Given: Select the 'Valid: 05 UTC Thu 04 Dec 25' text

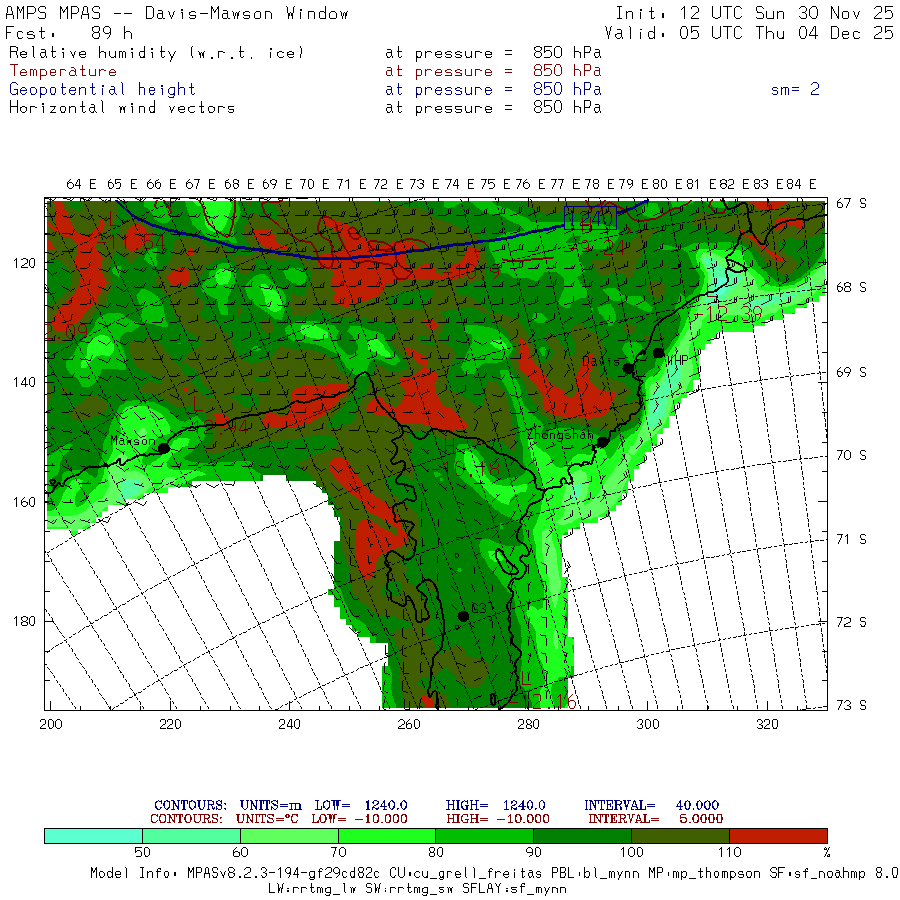Looking at the screenshot, I should 748,33.
